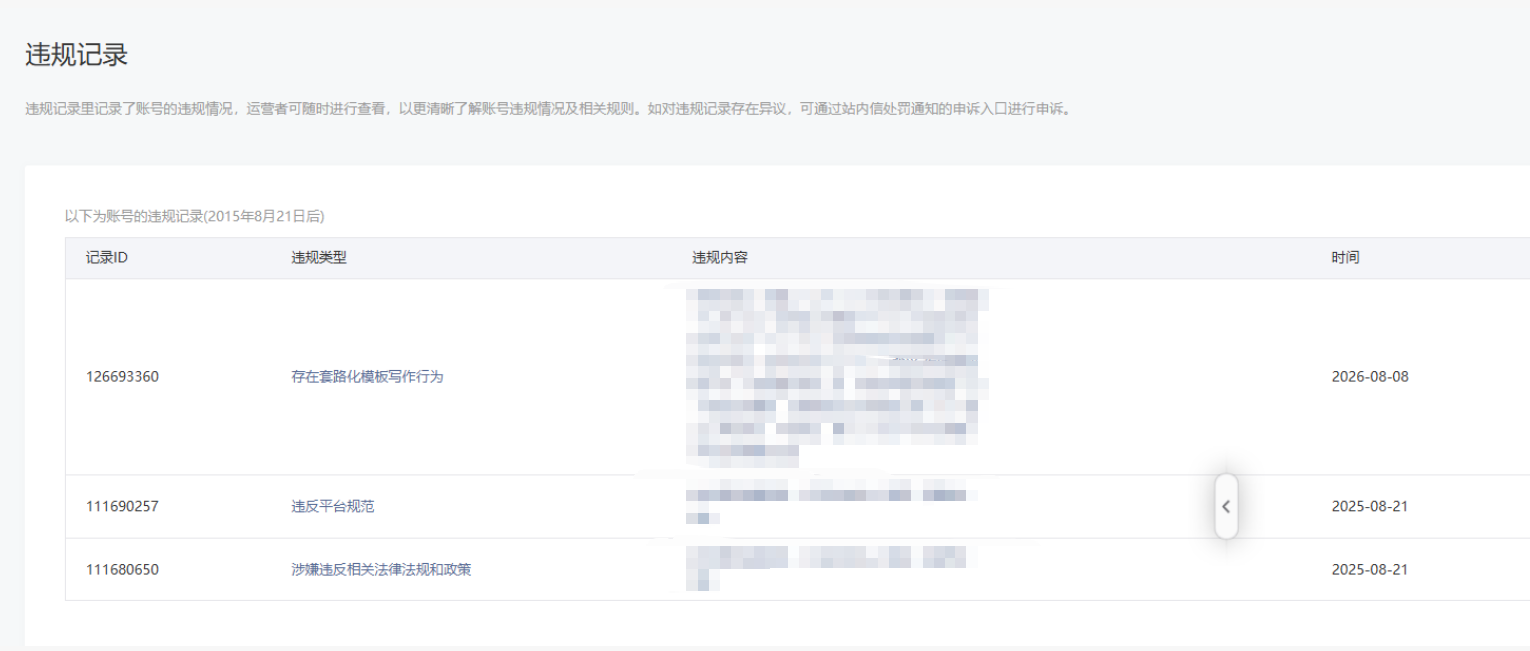Click the date in row 111680650
1530x651 pixels.
tap(1370, 570)
